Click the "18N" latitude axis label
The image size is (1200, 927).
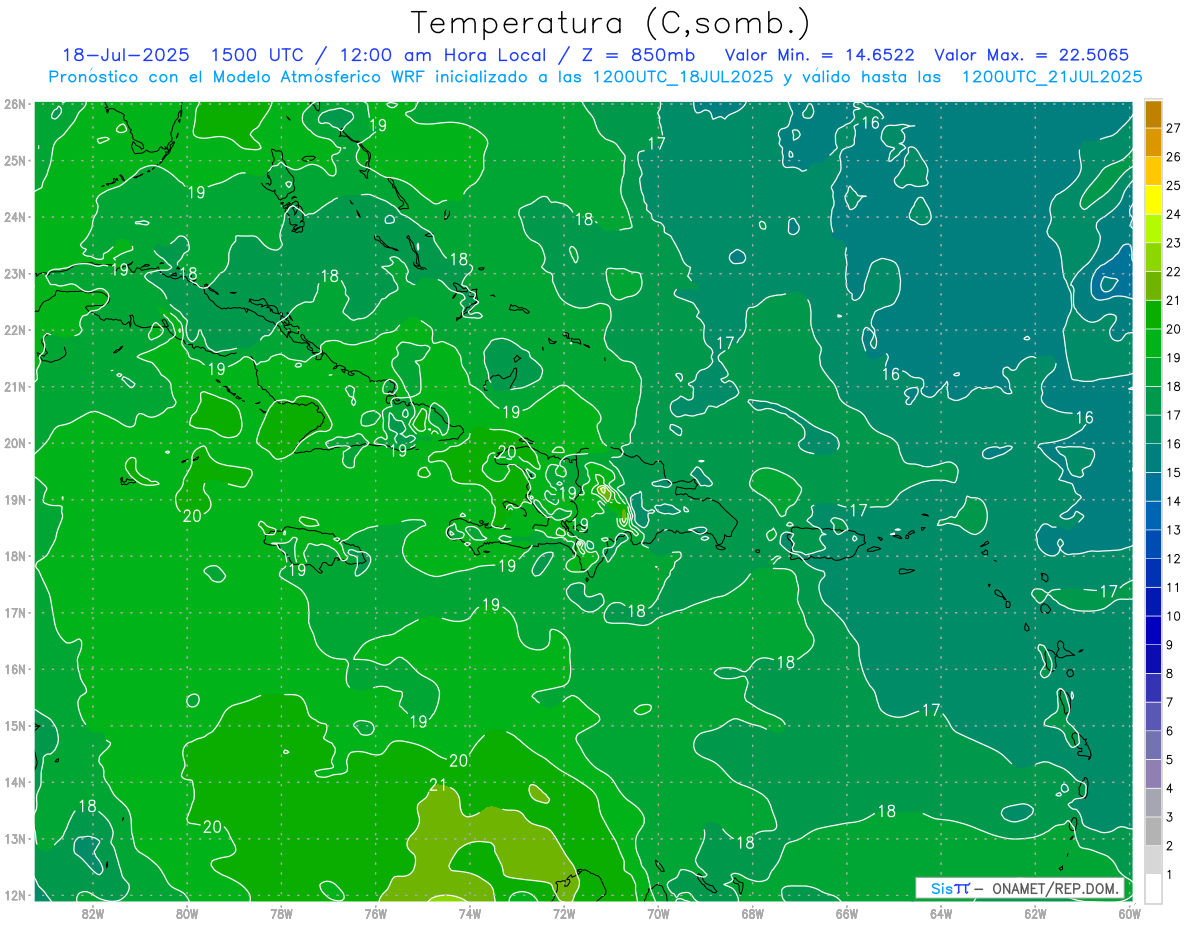(15, 556)
